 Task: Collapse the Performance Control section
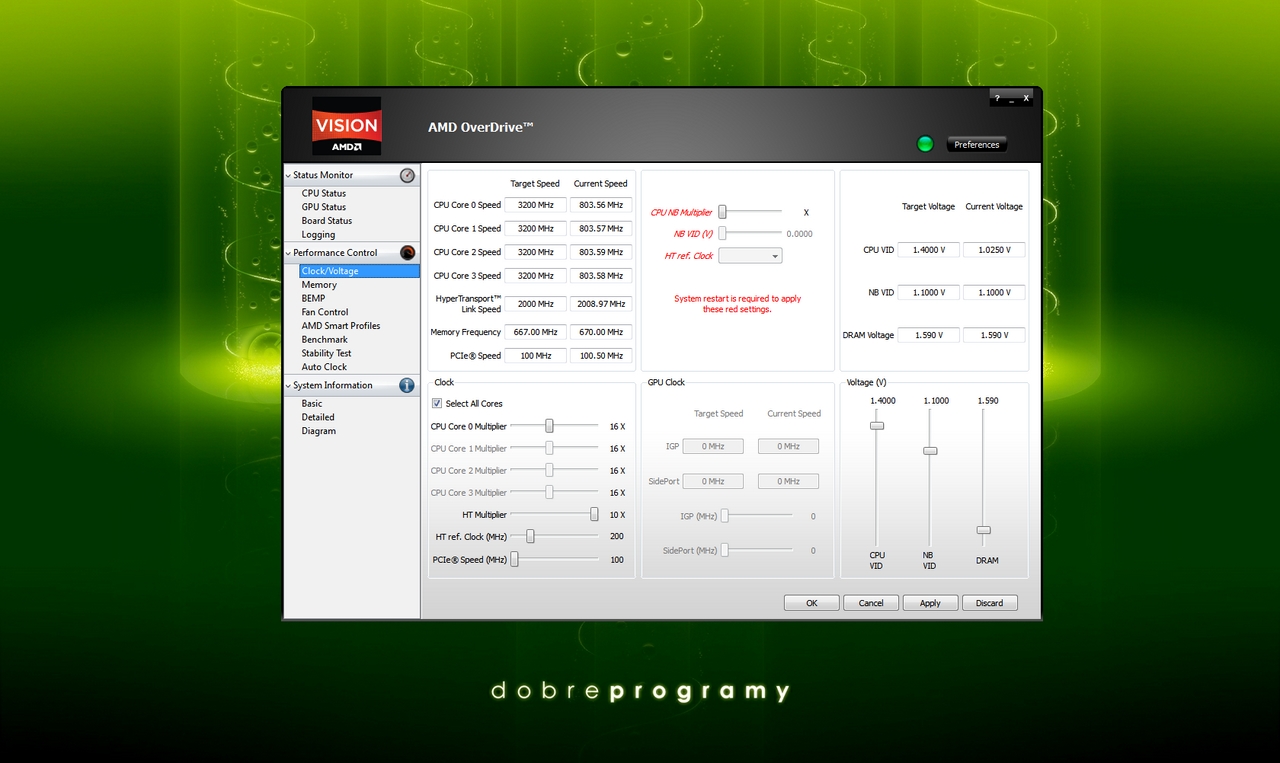(289, 254)
